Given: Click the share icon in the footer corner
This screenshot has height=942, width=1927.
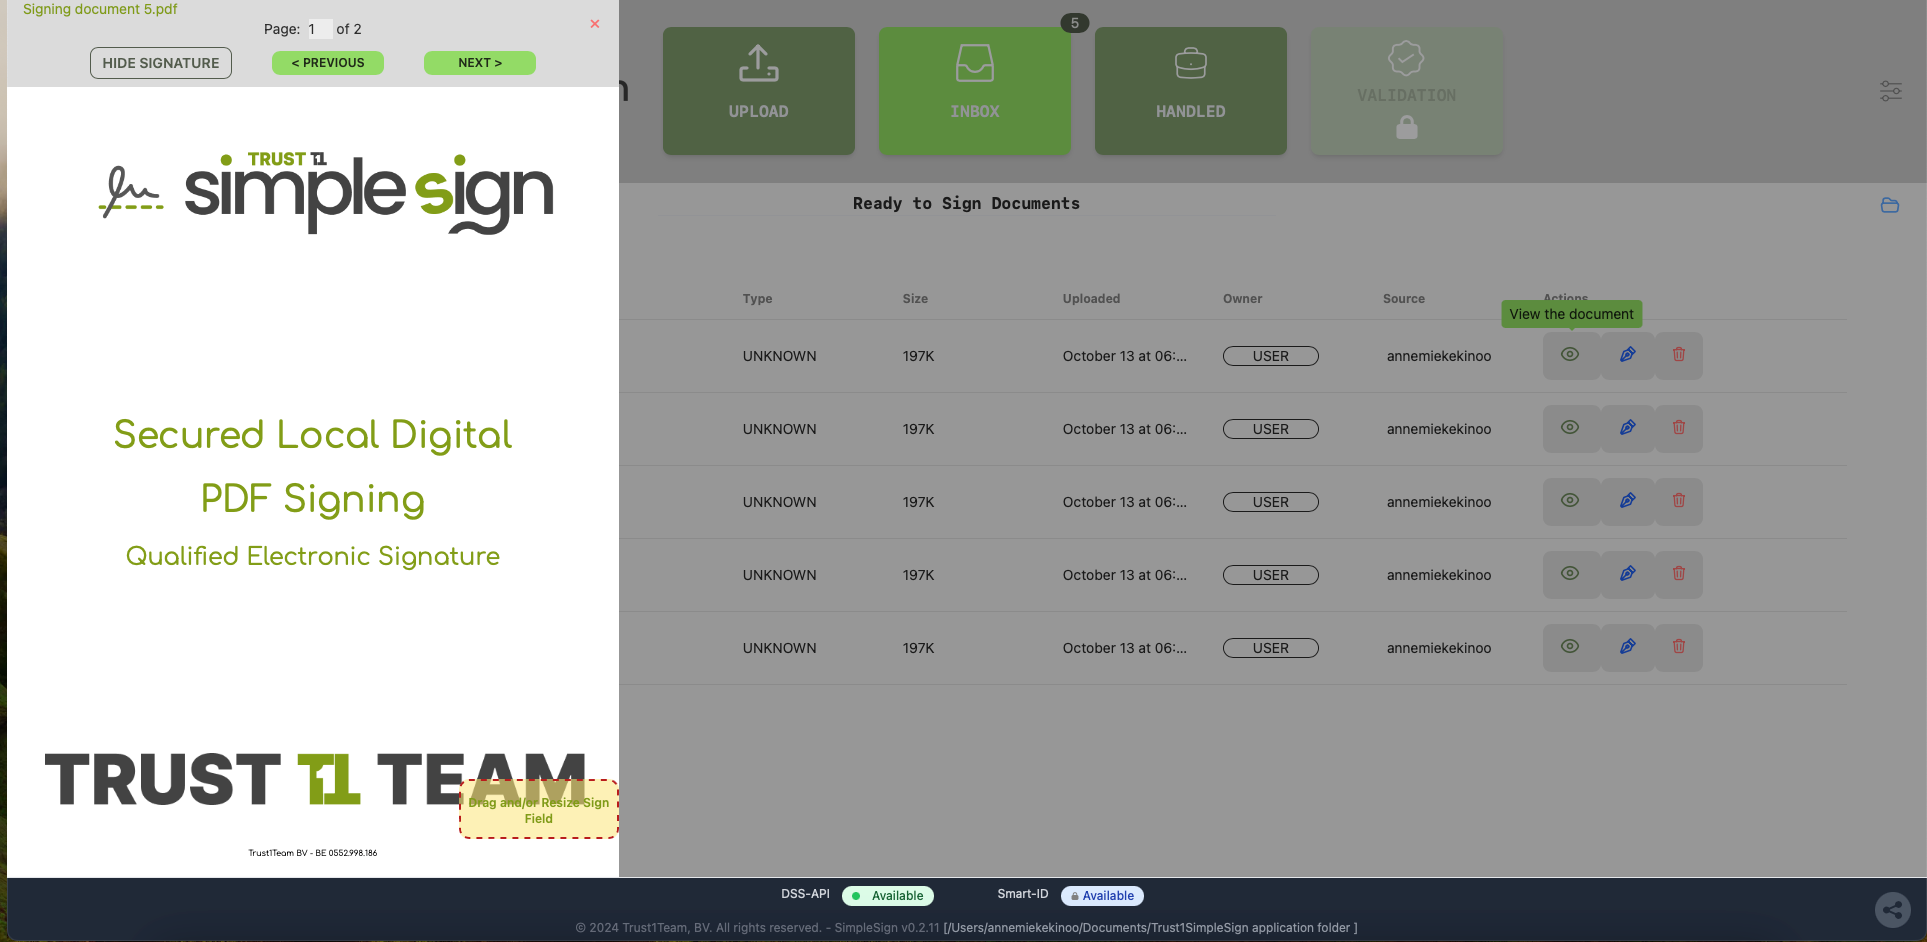Looking at the screenshot, I should [x=1892, y=910].
